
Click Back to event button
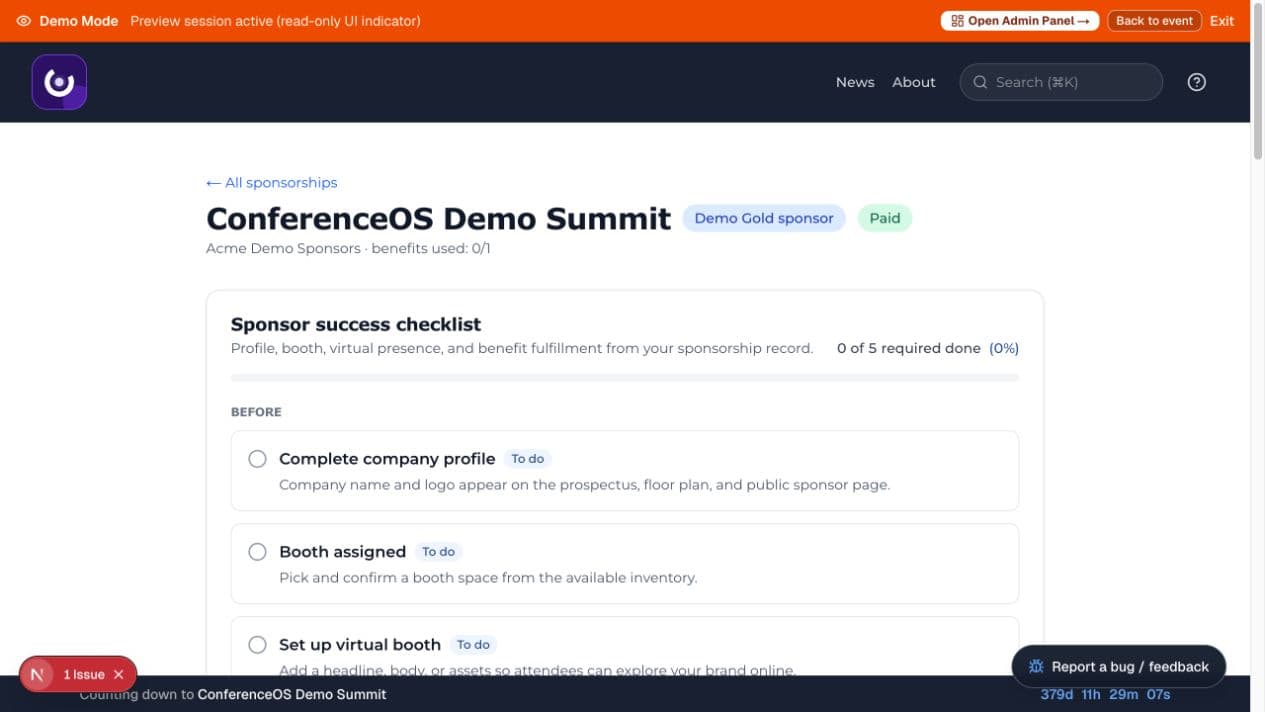click(1154, 21)
